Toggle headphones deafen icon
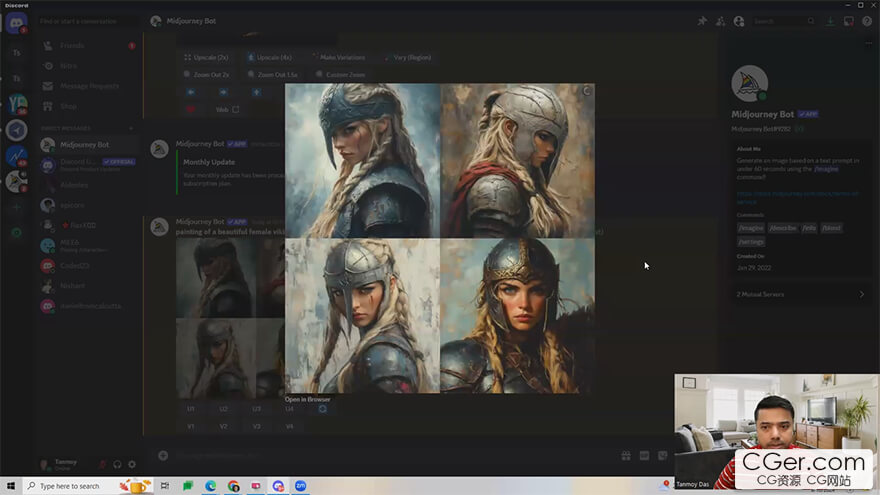The height and width of the screenshot is (495, 880). click(117, 465)
